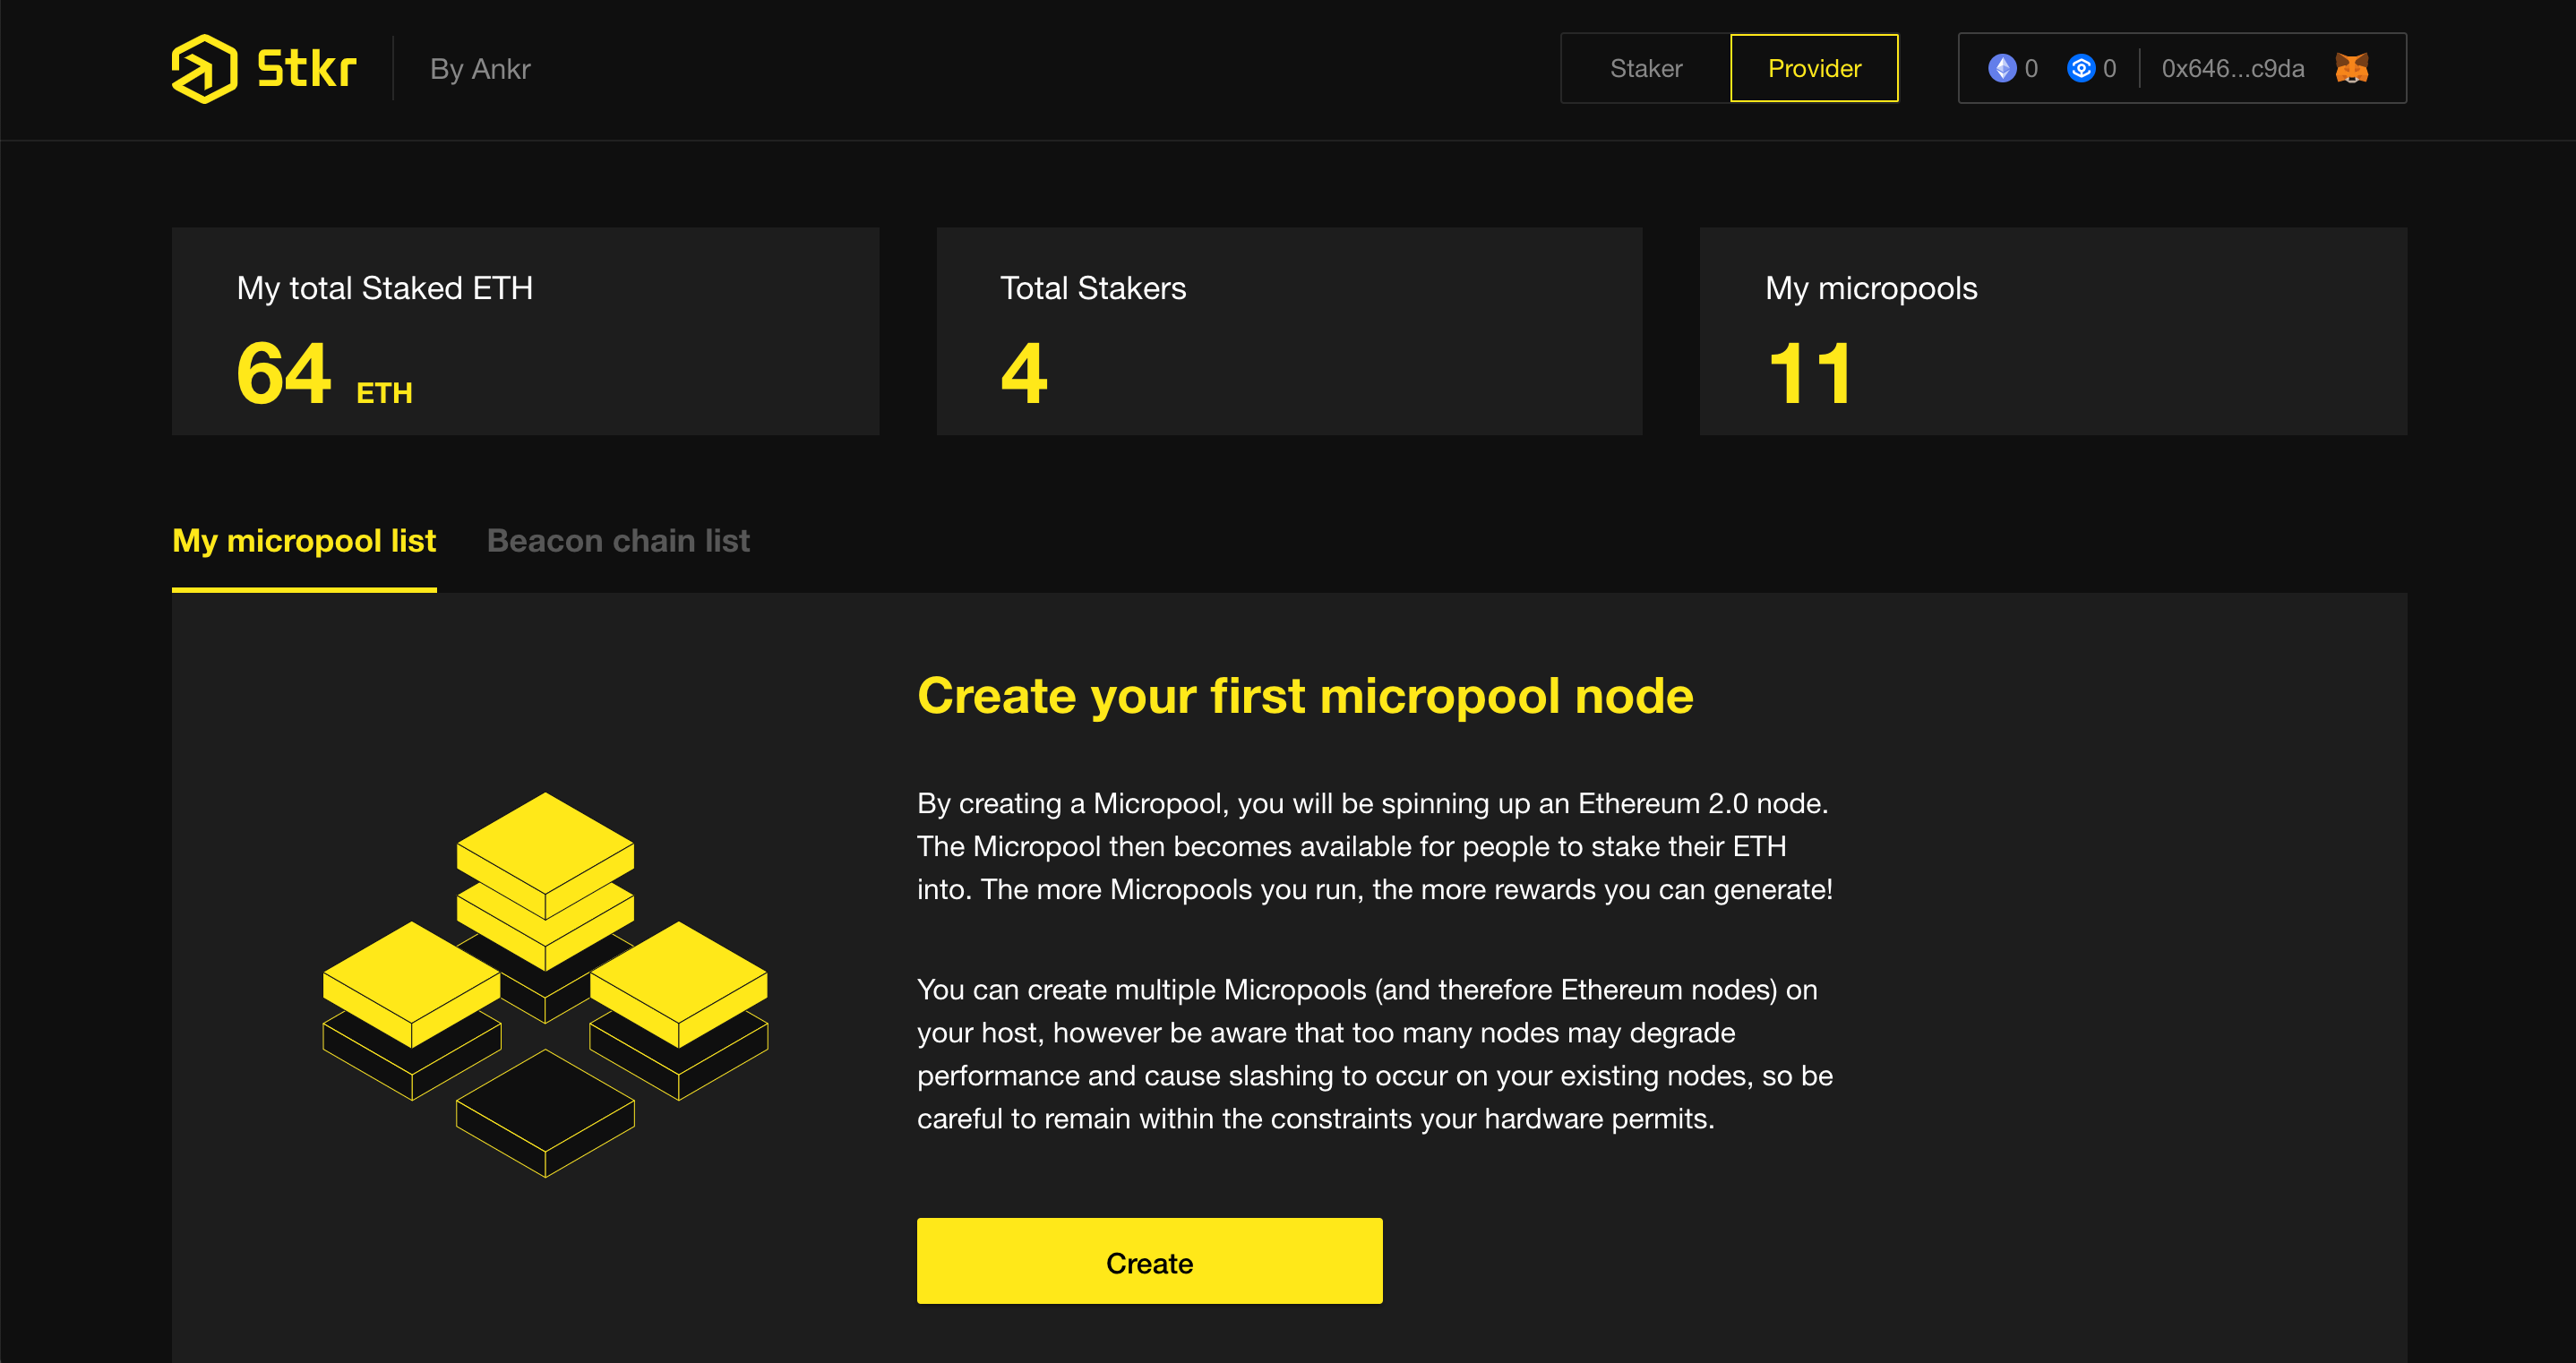Click the yellow stacked blocks micropool illustration
2576x1363 pixels.
click(x=545, y=985)
